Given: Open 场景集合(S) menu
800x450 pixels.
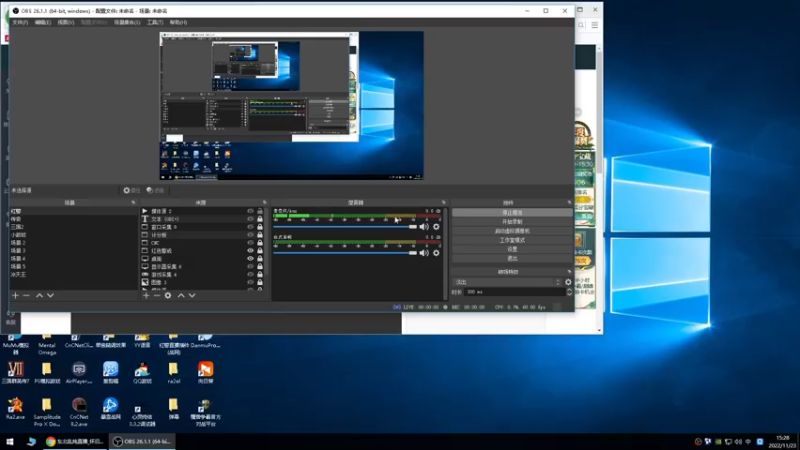Looking at the screenshot, I should coord(127,22).
